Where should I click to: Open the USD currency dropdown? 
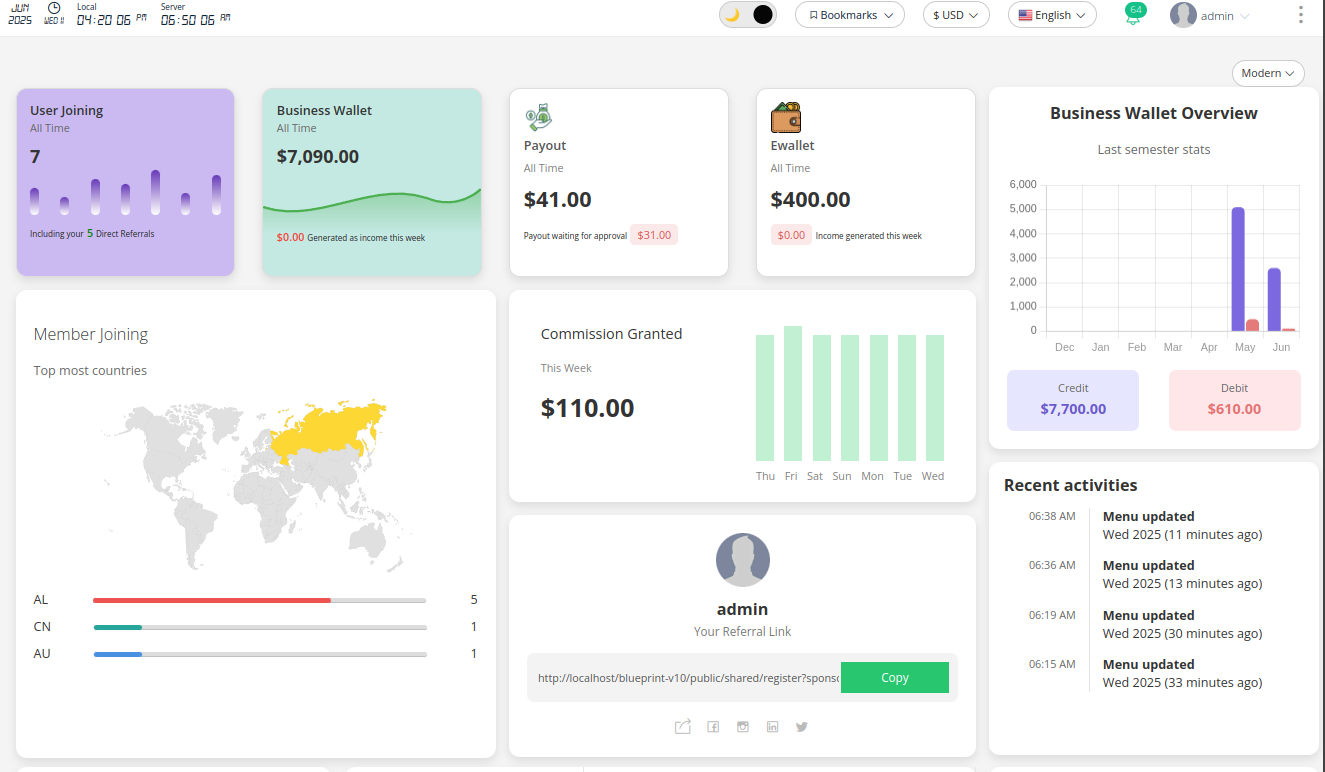click(x=955, y=15)
